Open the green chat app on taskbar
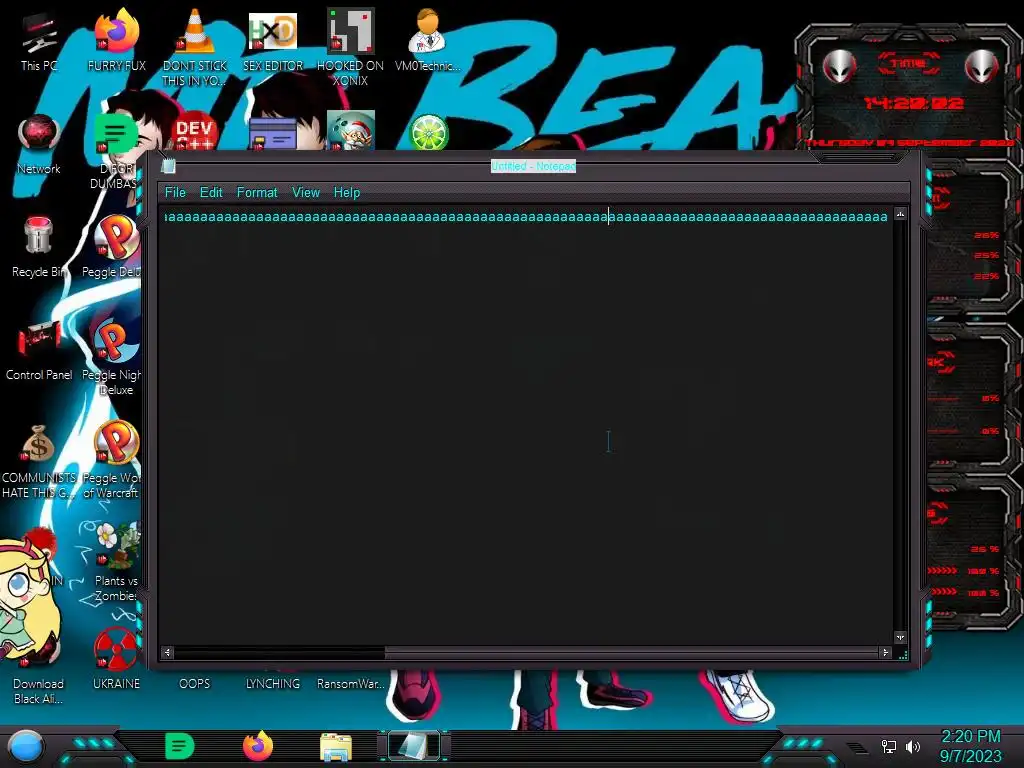The width and height of the screenshot is (1024, 768). pos(180,746)
